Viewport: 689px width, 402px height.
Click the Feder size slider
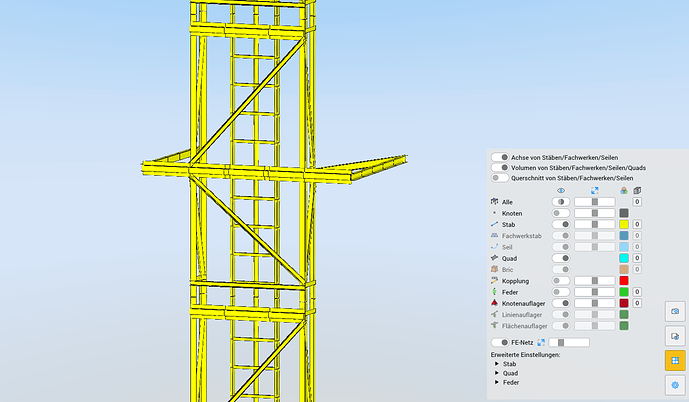[595, 292]
